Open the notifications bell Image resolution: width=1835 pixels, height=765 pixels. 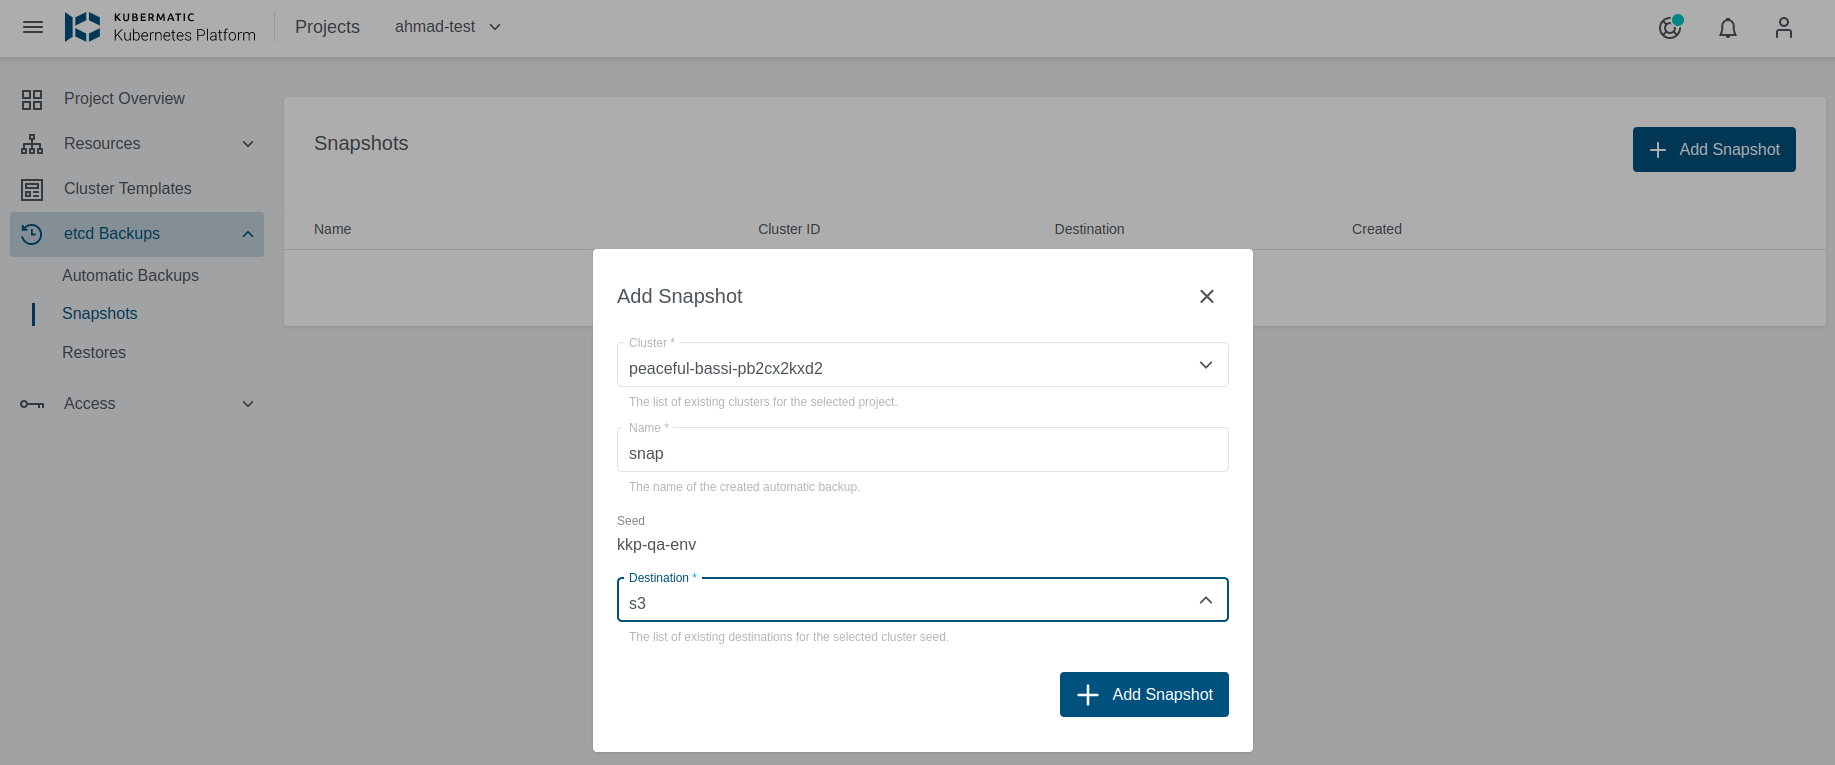point(1727,28)
